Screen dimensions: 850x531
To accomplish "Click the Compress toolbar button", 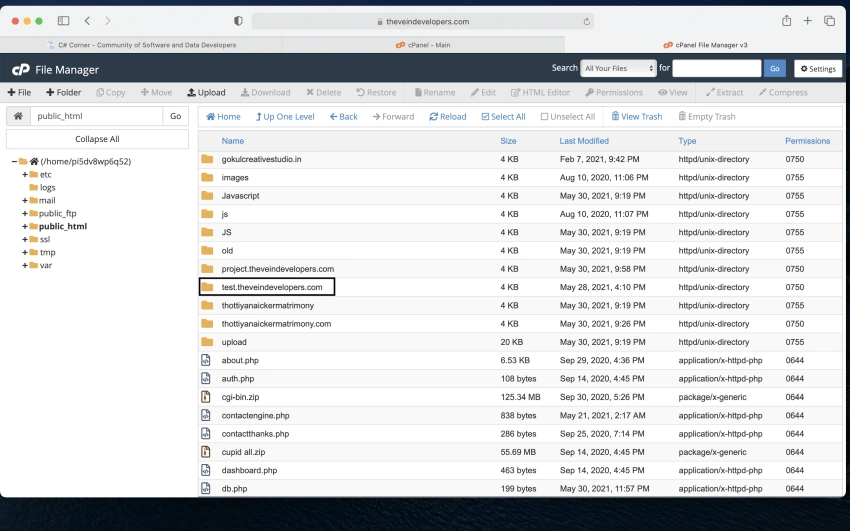I will [x=783, y=92].
